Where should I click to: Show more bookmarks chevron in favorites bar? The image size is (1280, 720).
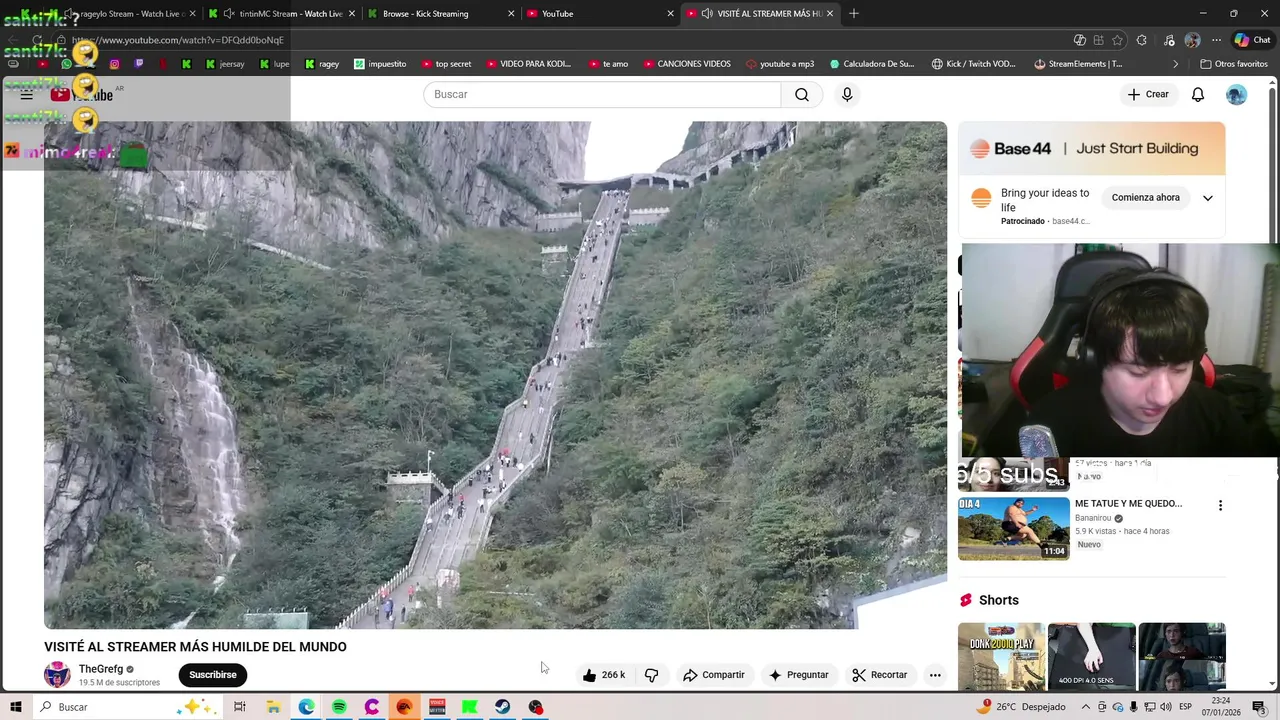coord(1176,64)
